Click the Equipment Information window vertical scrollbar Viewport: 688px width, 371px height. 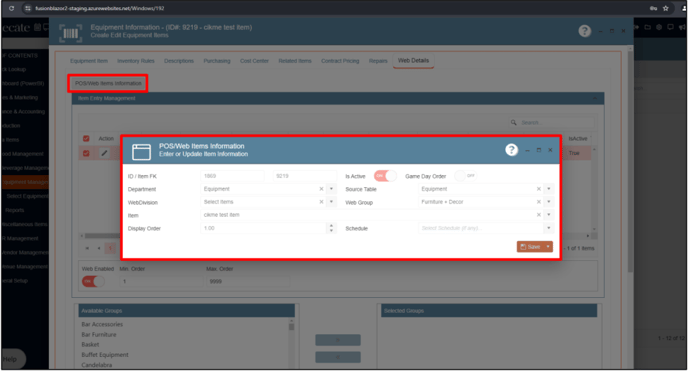(630, 162)
